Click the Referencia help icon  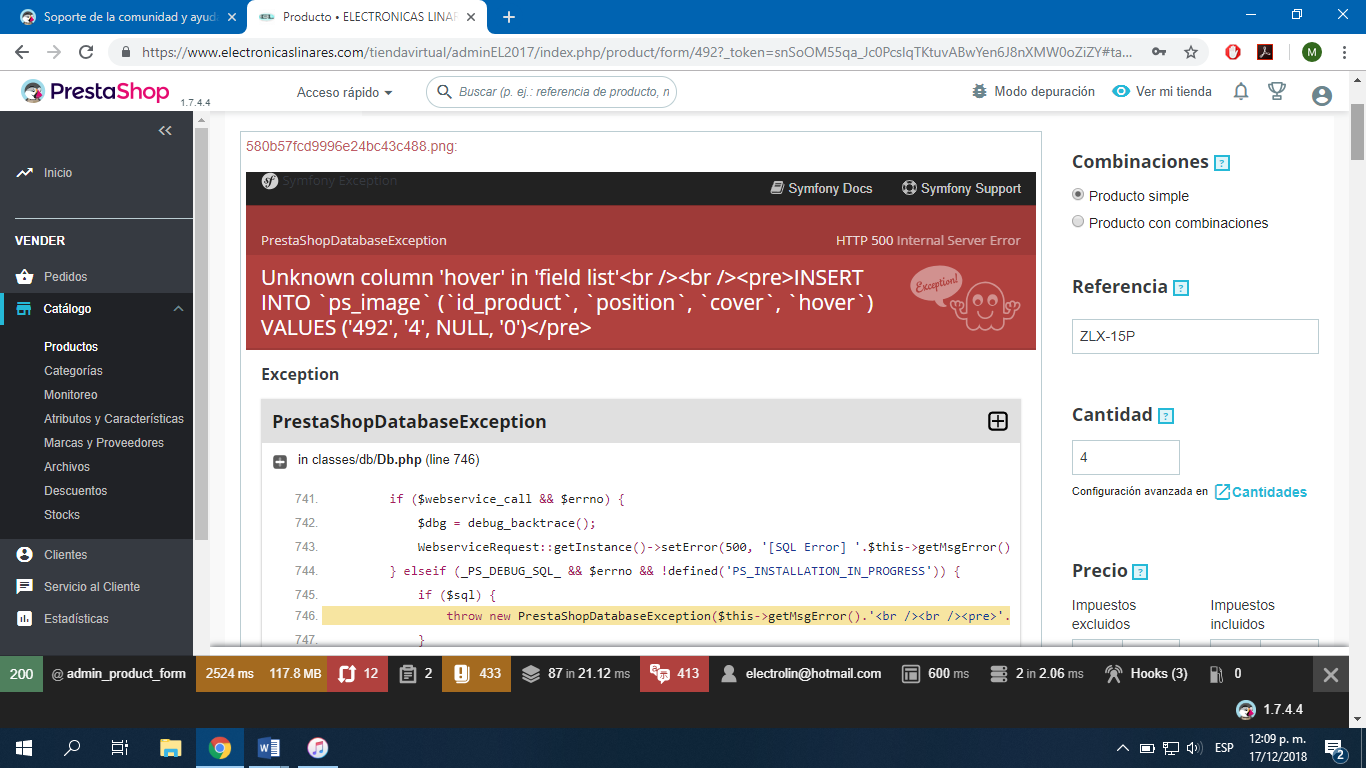coord(1181,288)
